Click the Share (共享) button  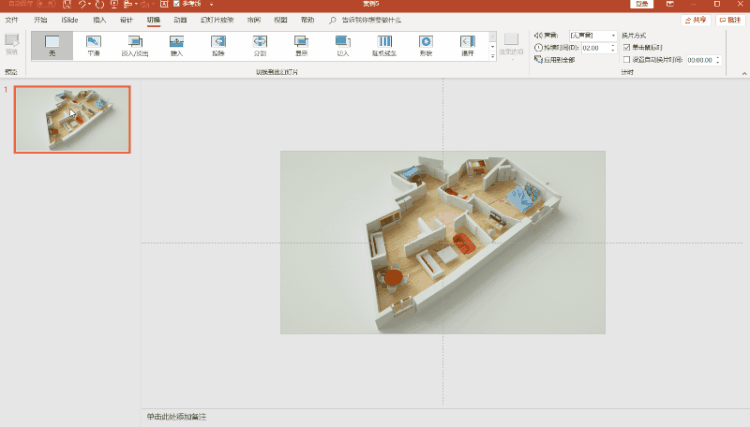click(x=696, y=20)
